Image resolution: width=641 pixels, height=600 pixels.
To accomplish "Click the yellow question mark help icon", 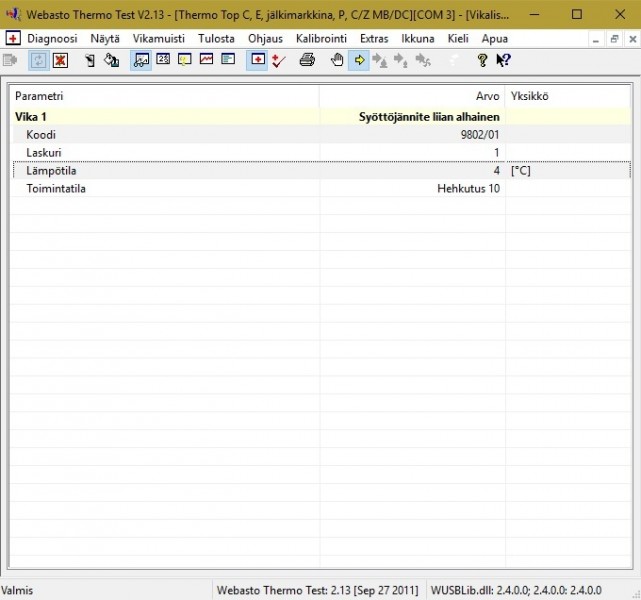I will click(482, 61).
